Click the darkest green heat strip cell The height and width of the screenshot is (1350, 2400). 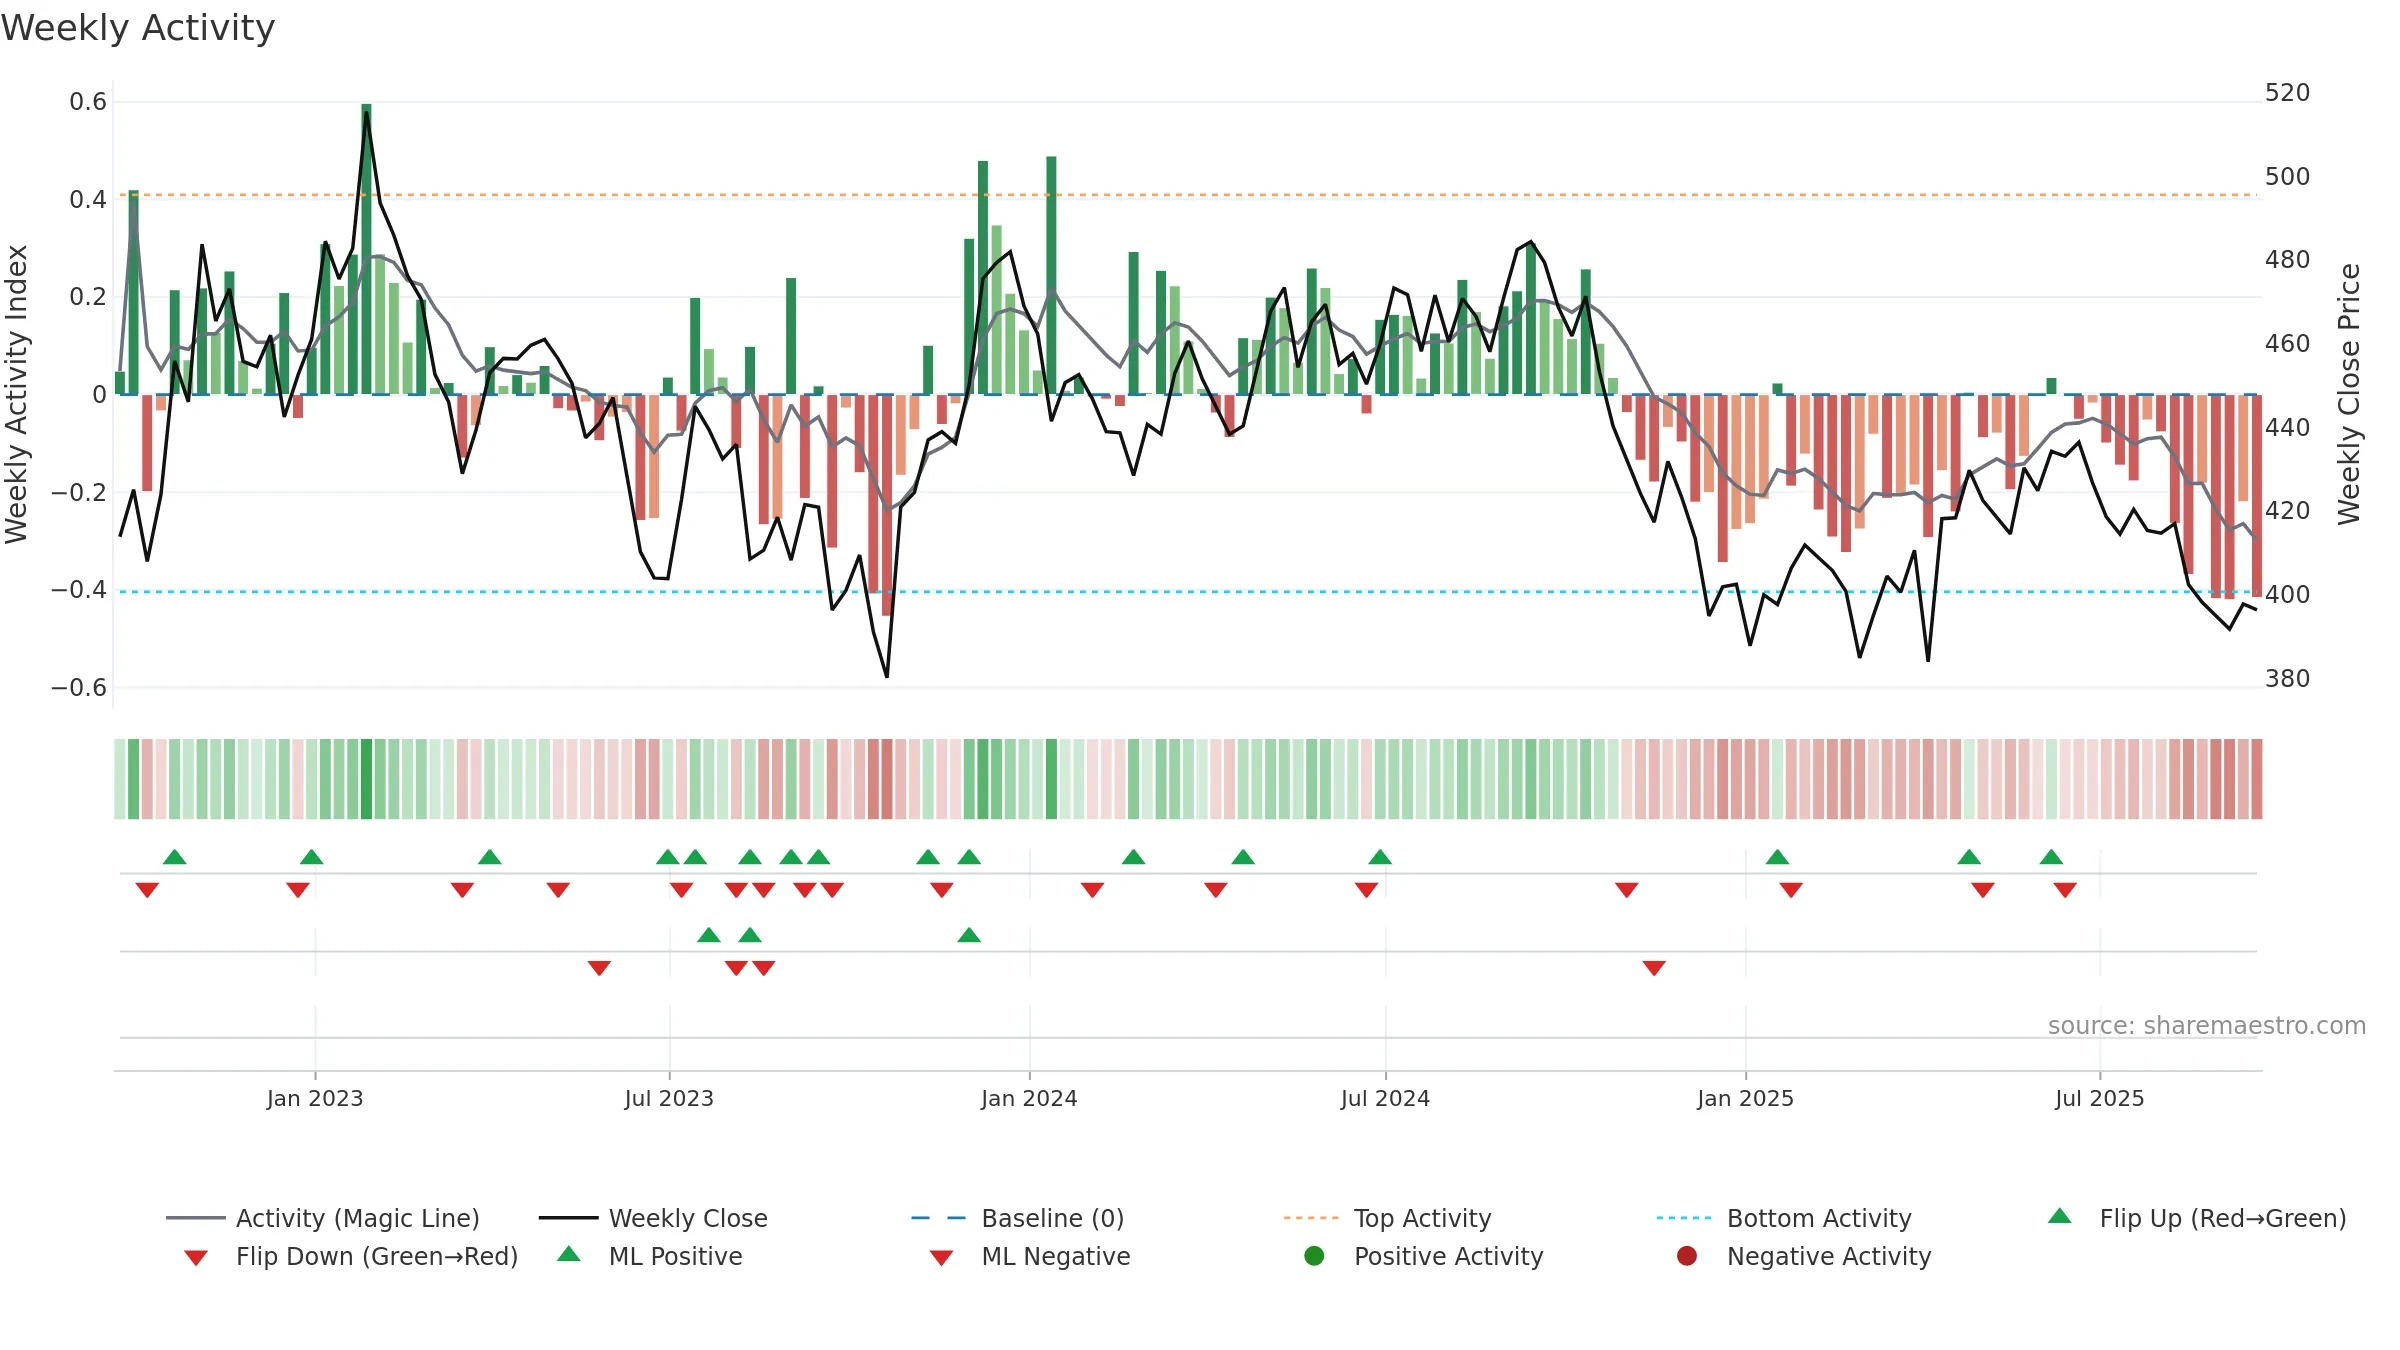pyautogui.click(x=366, y=779)
